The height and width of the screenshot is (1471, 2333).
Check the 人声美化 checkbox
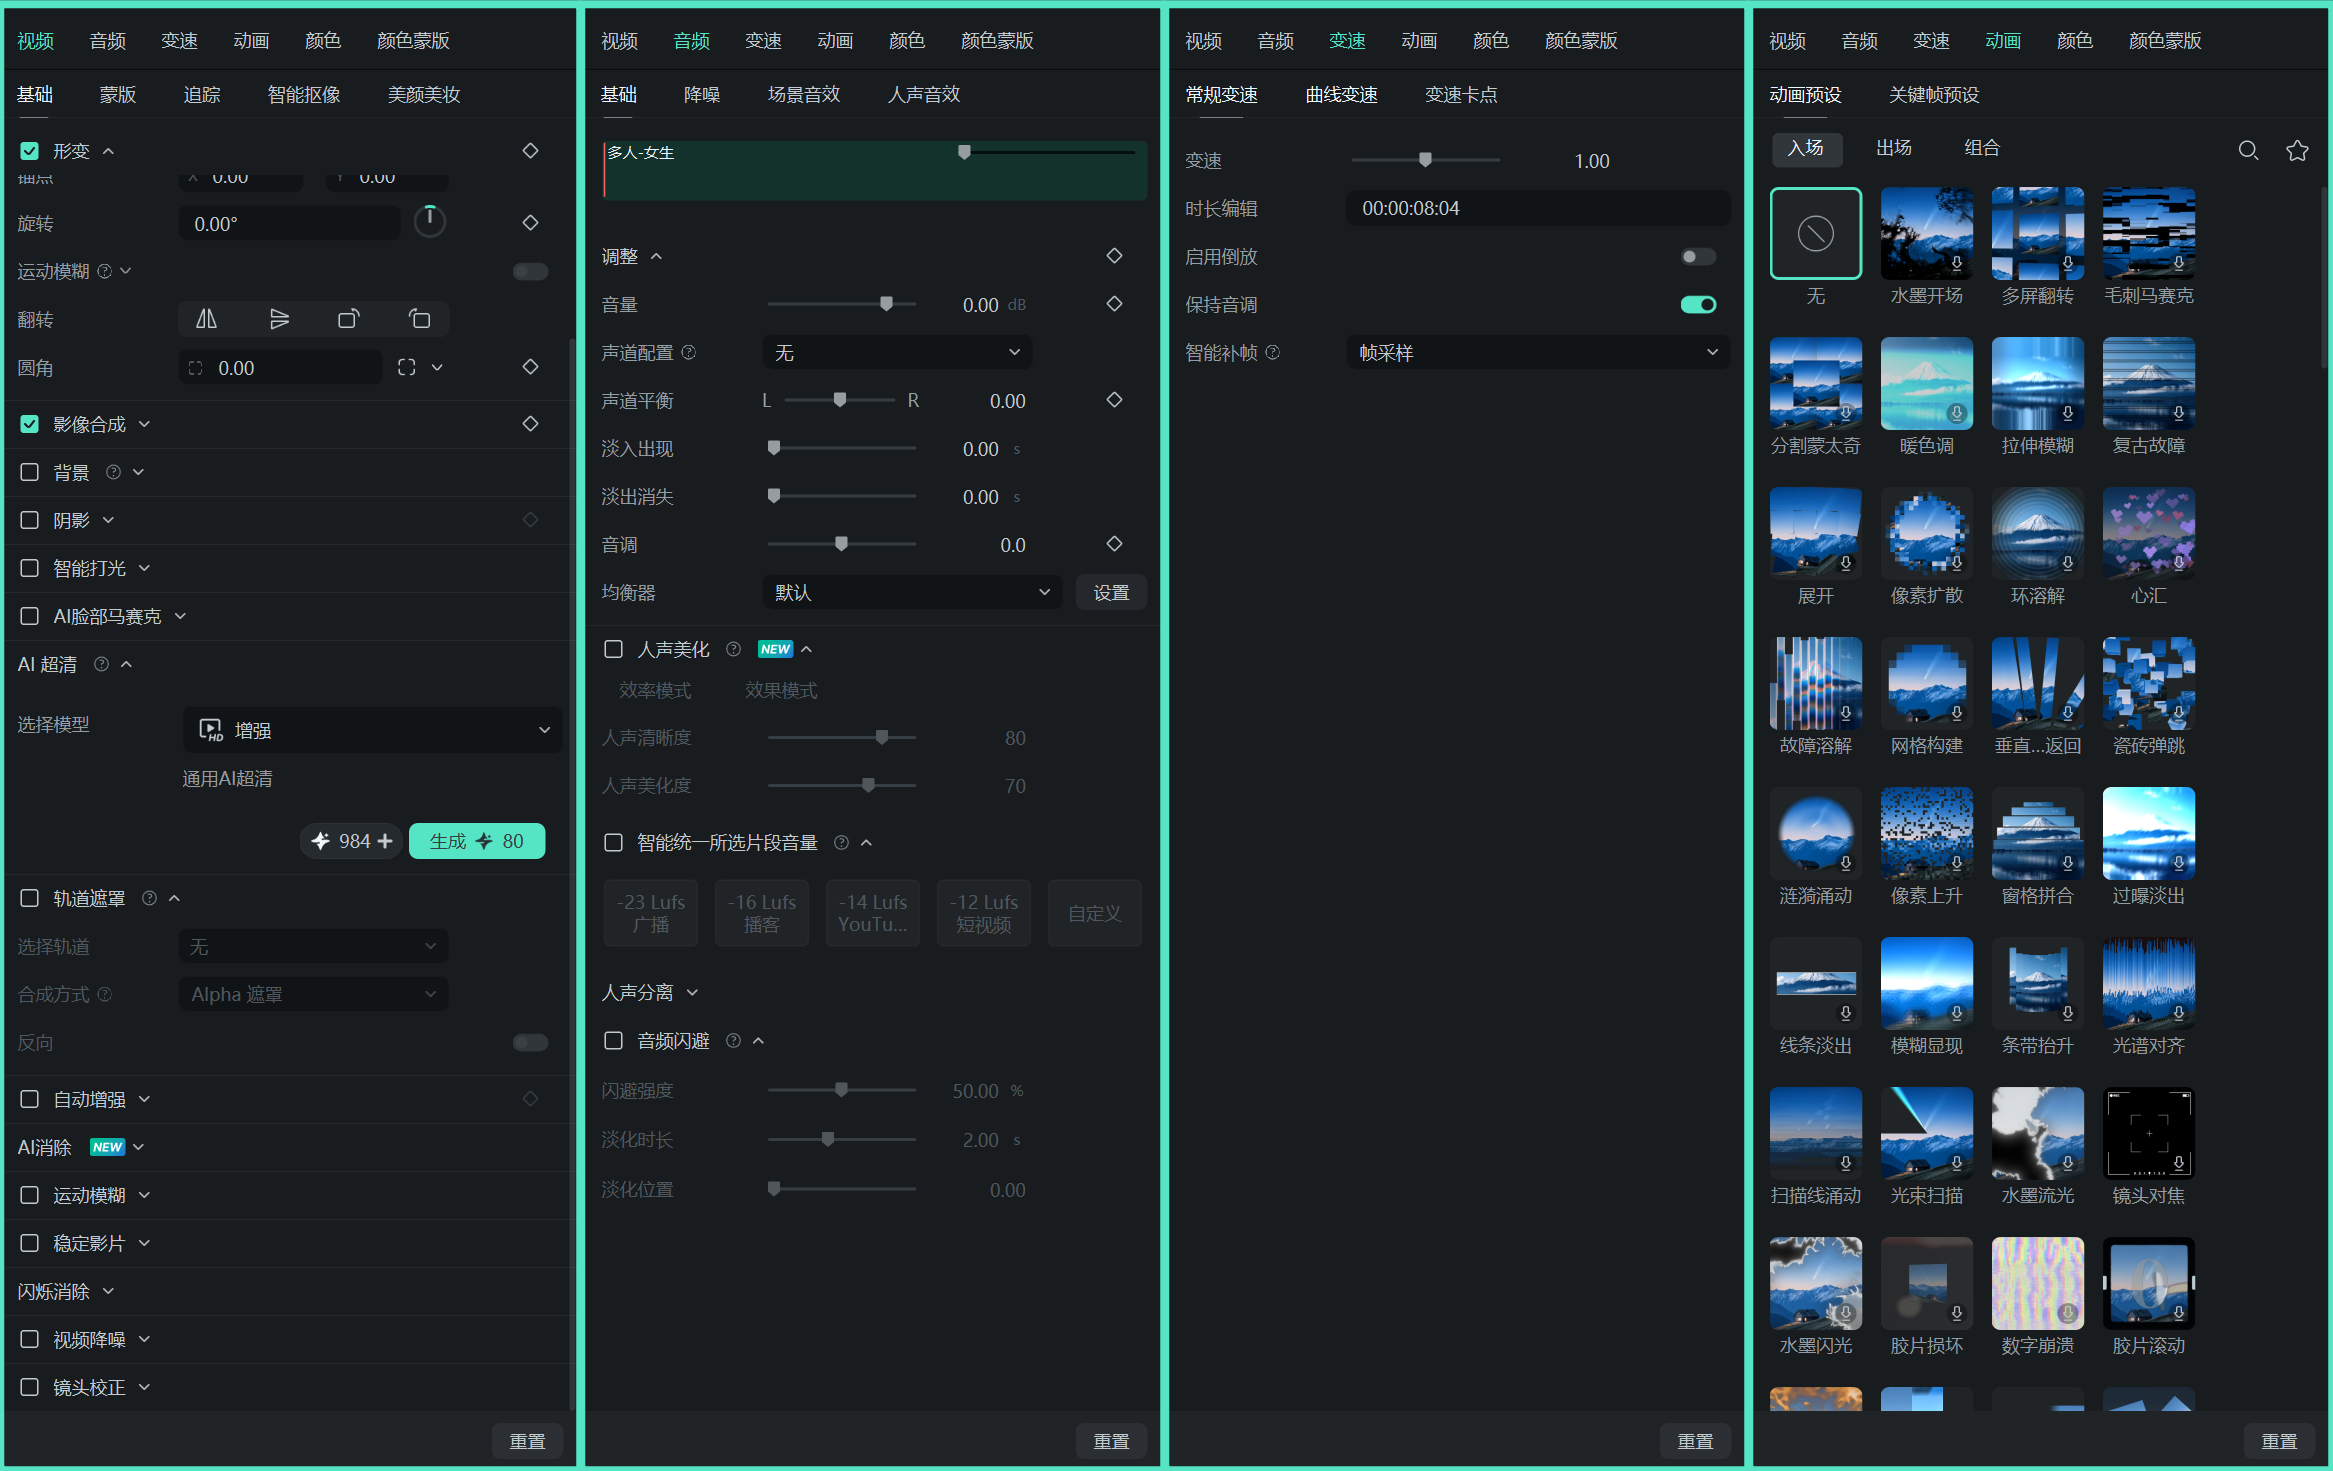pos(614,649)
